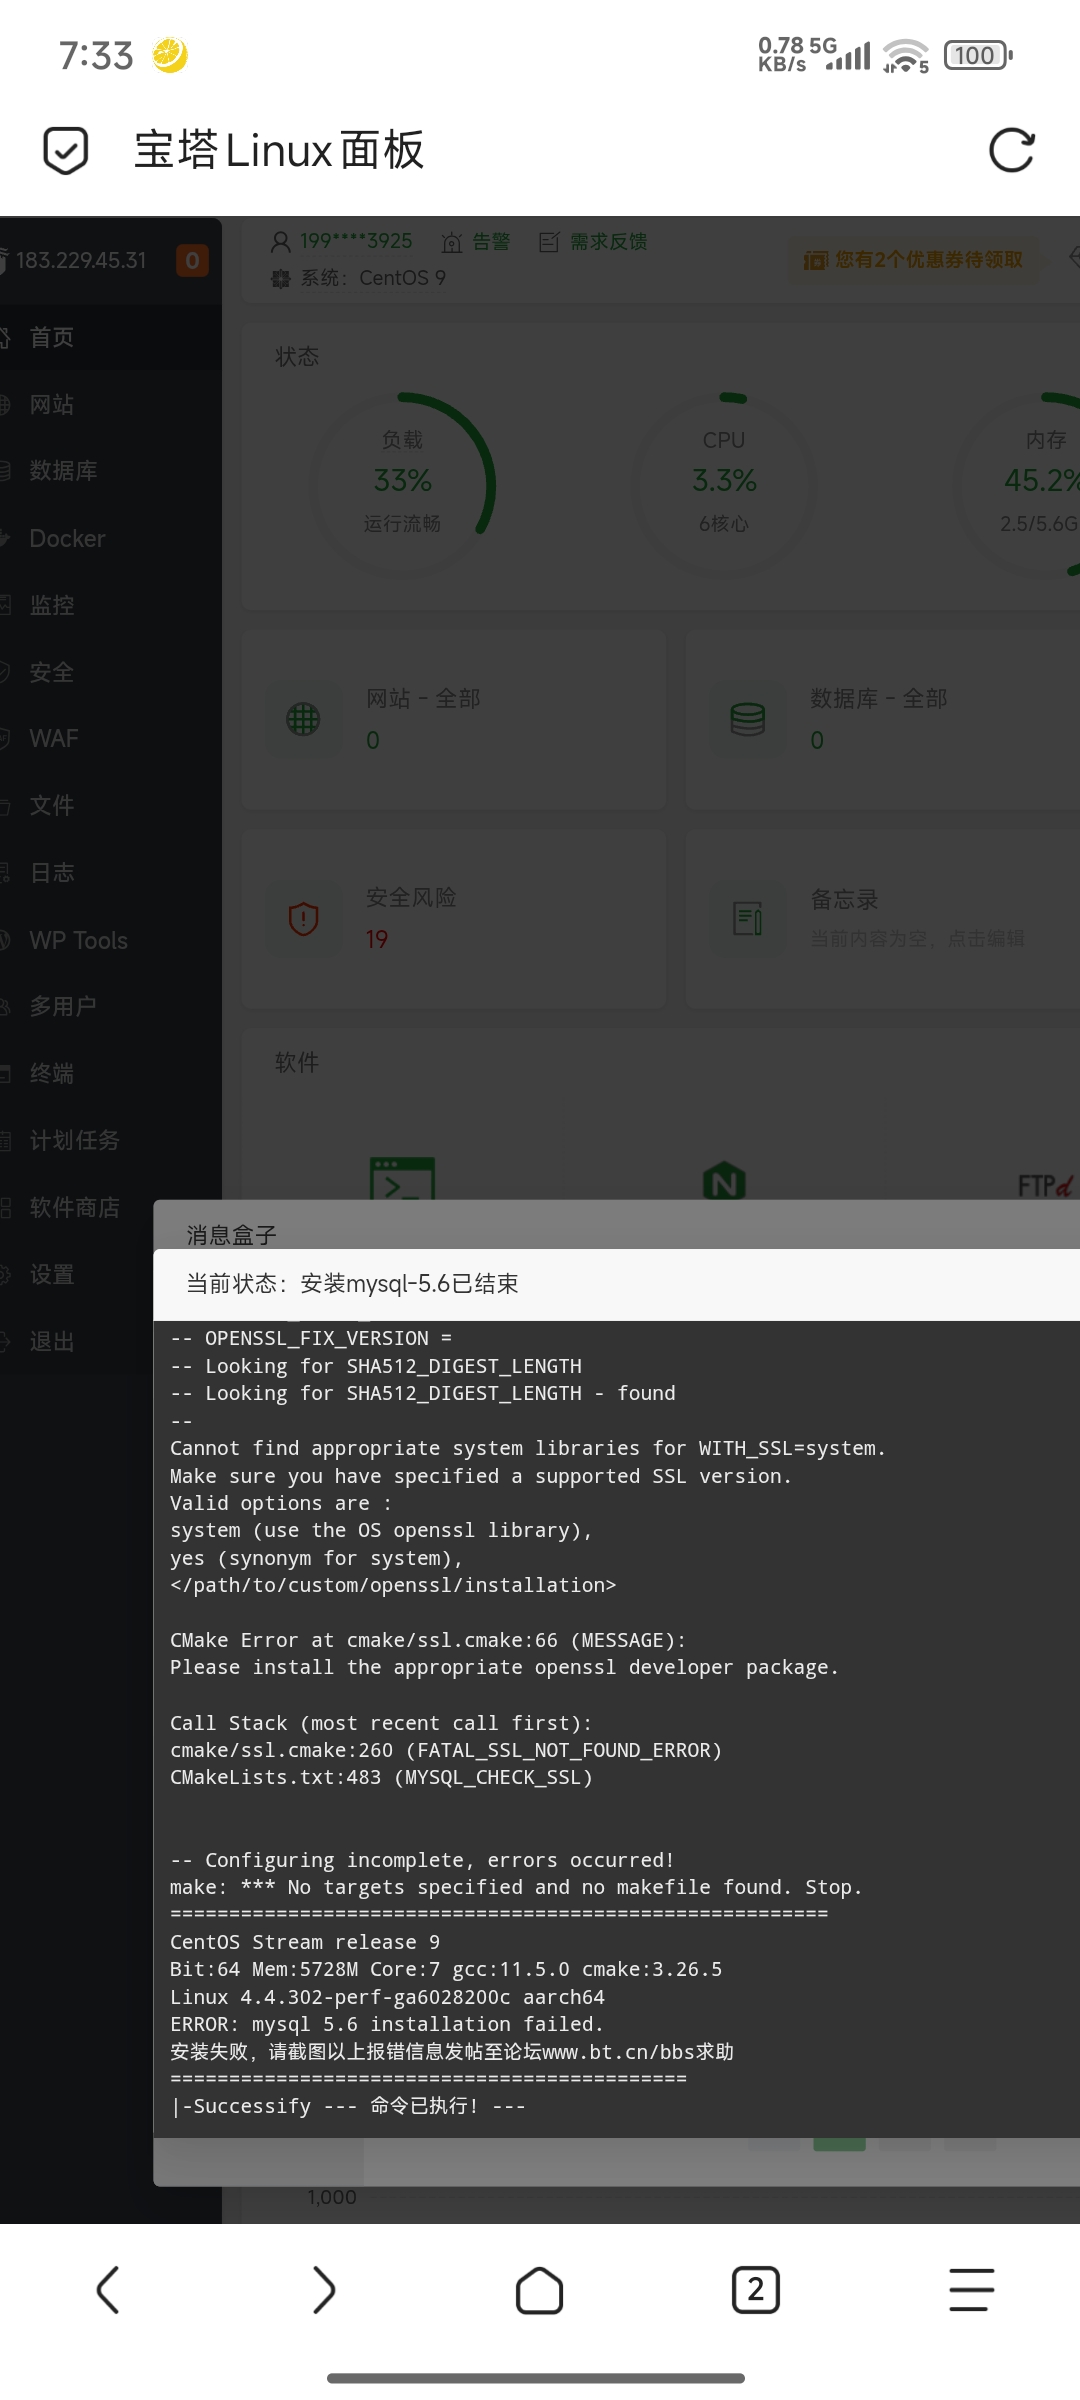Viewport: 1080px width, 2400px height.
Task: Click the 0 notification badge beside server IP
Action: click(192, 261)
